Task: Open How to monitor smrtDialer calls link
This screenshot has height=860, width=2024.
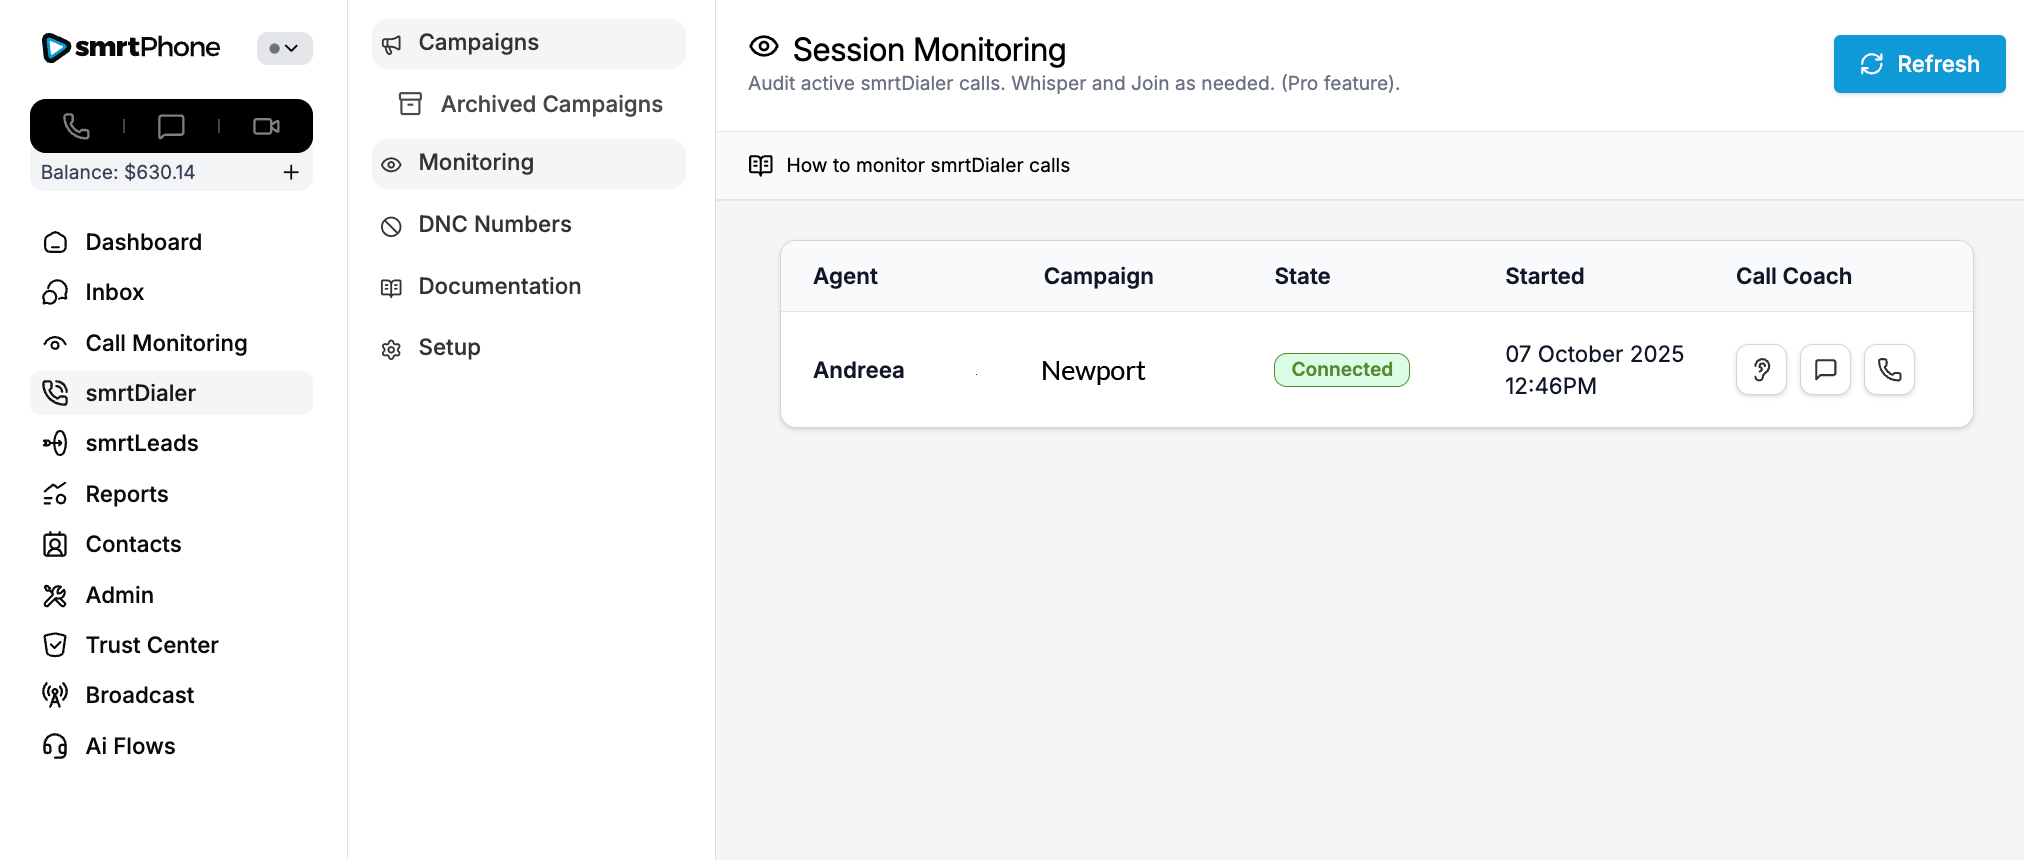Action: (927, 165)
